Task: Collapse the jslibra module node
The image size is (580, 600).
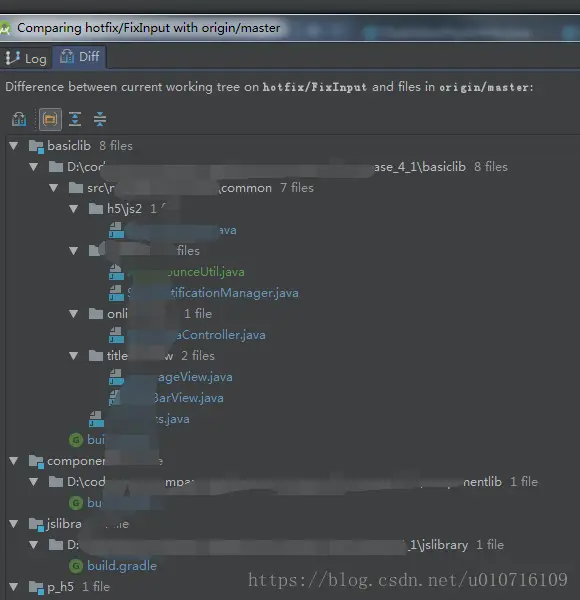Action: pyautogui.click(x=14, y=524)
